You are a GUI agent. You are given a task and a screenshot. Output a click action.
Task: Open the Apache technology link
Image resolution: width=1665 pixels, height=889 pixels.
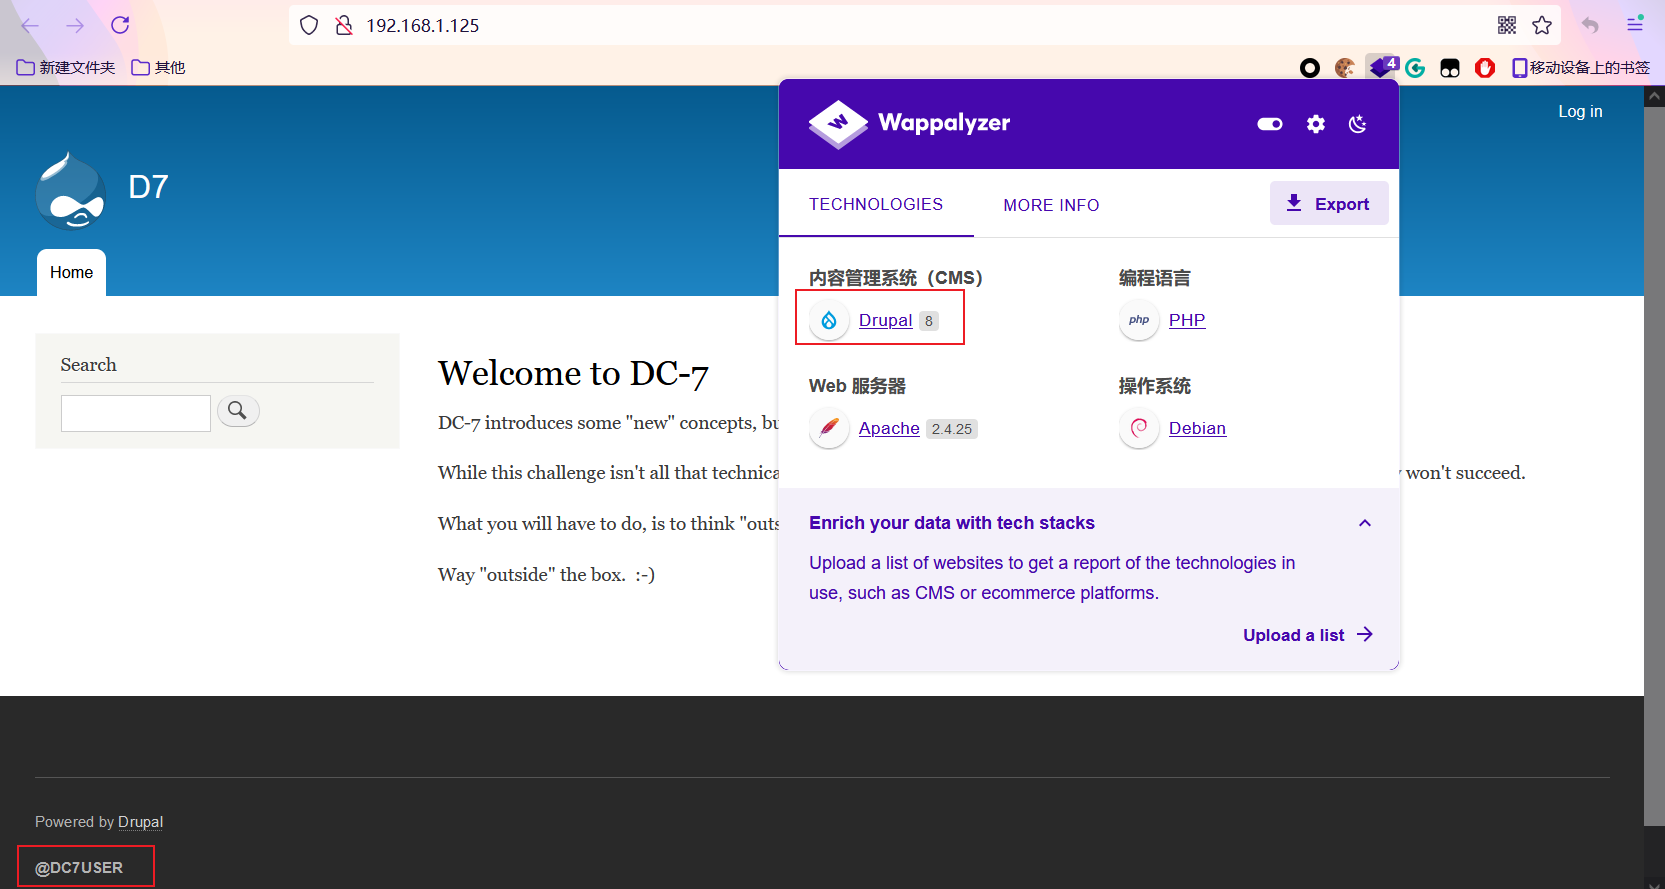coord(889,428)
